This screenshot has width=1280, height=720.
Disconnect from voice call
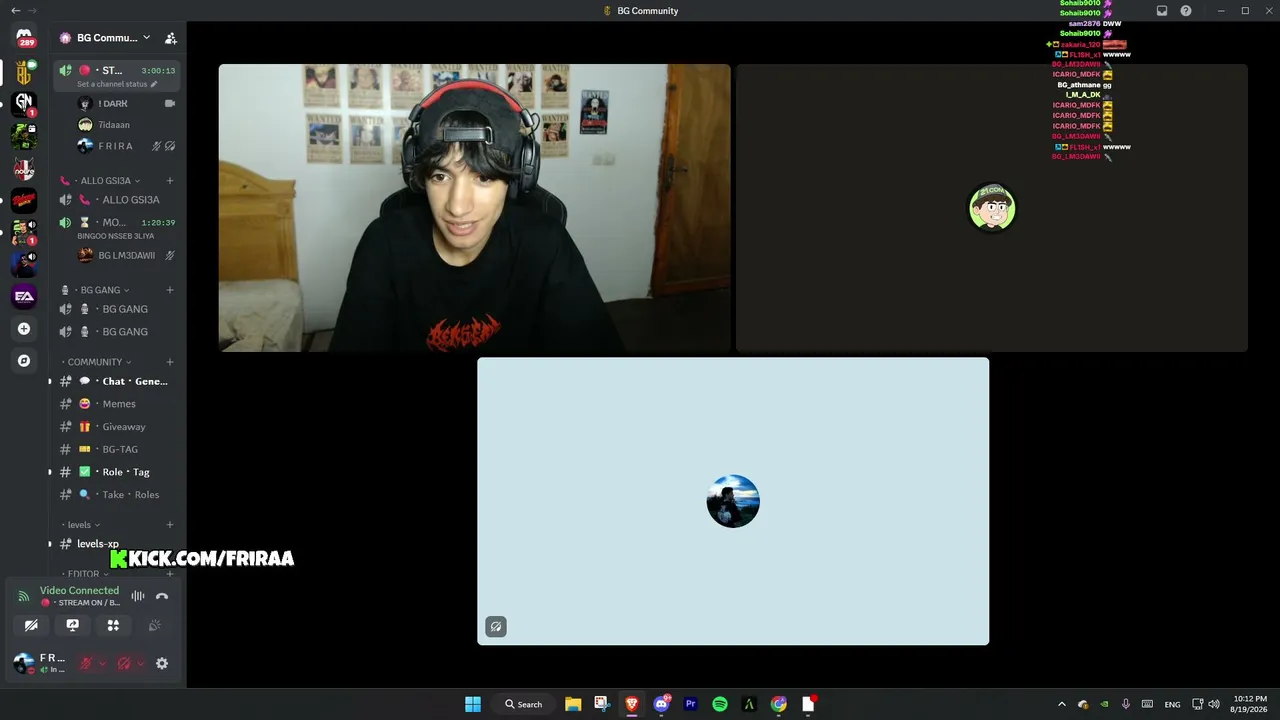point(162,596)
